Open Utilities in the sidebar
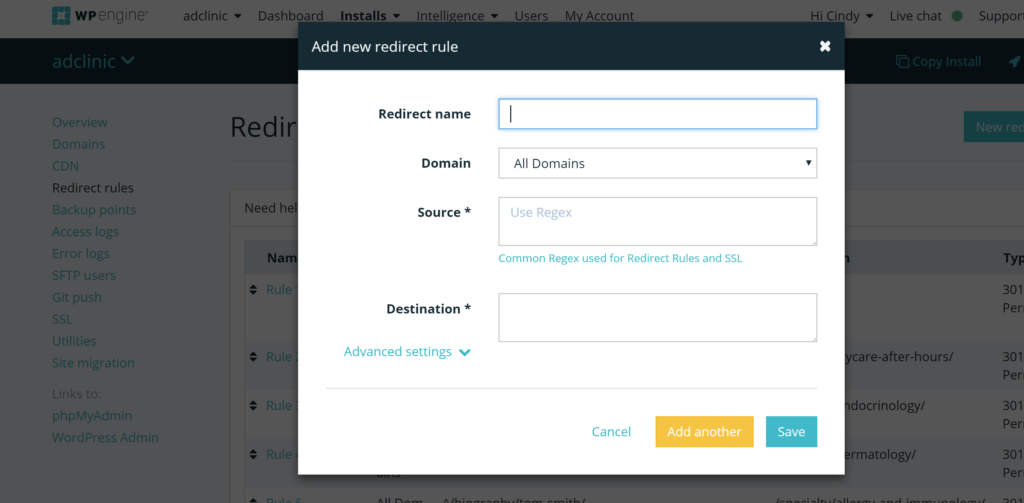This screenshot has width=1024, height=503. (74, 341)
